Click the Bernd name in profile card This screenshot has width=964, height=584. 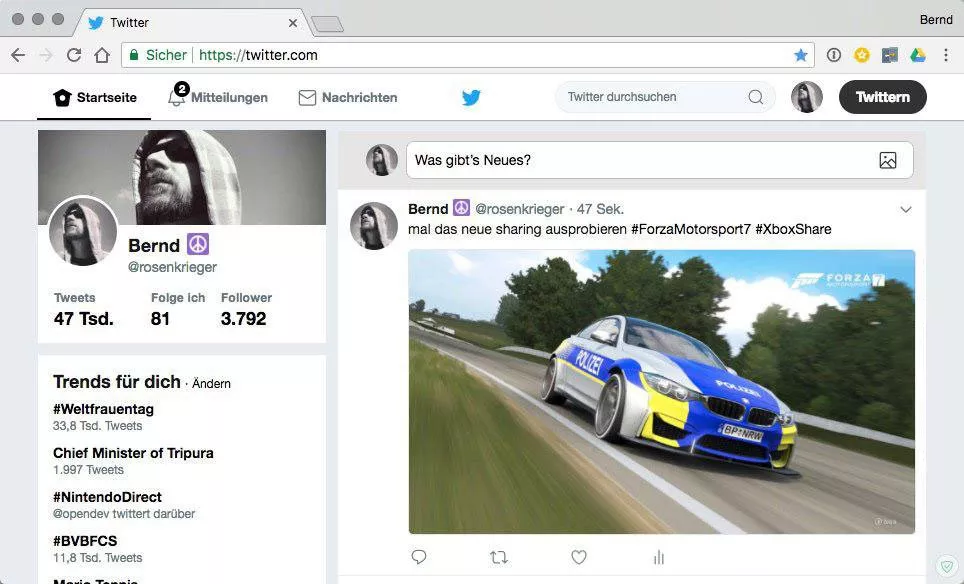click(x=154, y=245)
